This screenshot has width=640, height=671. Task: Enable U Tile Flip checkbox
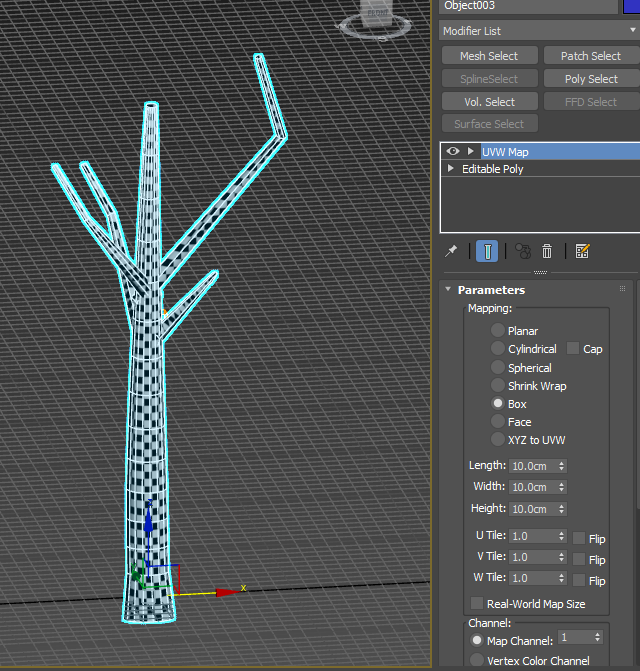point(579,538)
